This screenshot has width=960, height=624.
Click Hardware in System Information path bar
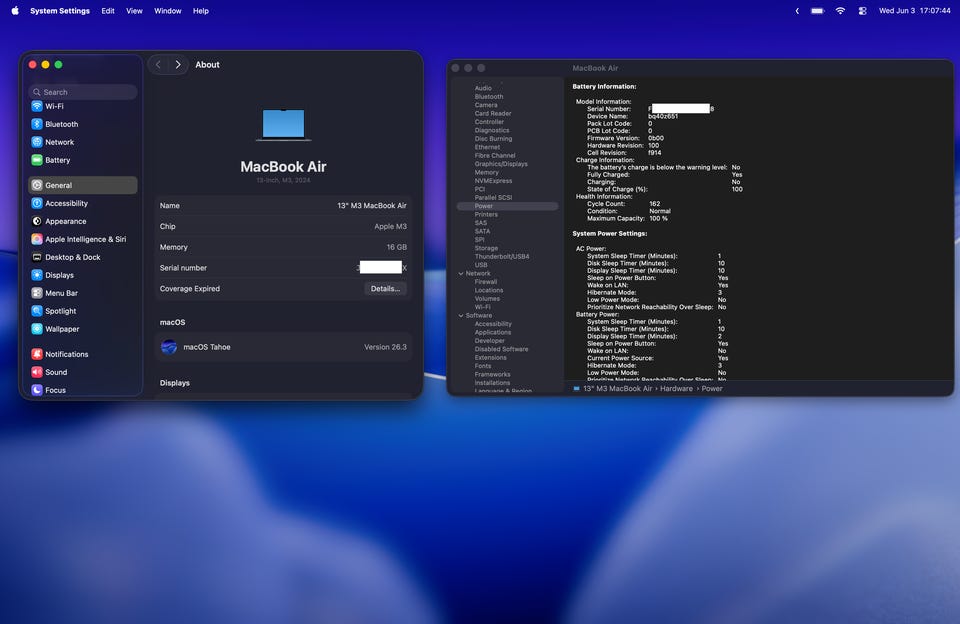(676, 388)
